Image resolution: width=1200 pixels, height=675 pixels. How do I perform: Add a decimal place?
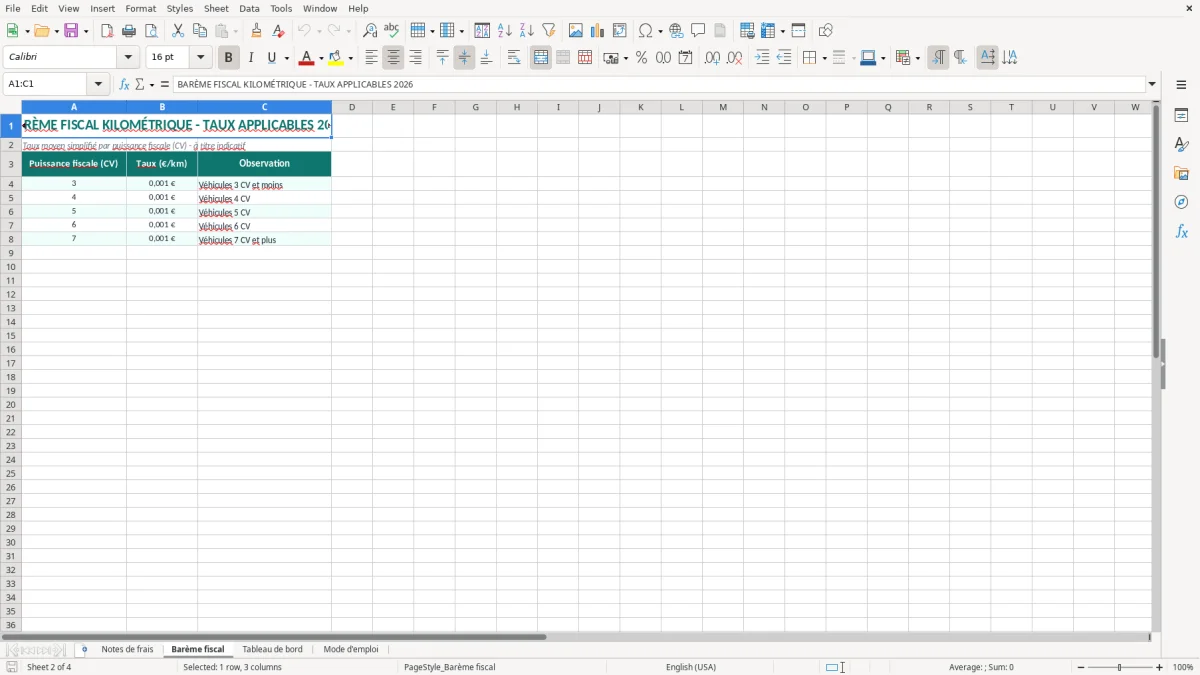pos(713,58)
